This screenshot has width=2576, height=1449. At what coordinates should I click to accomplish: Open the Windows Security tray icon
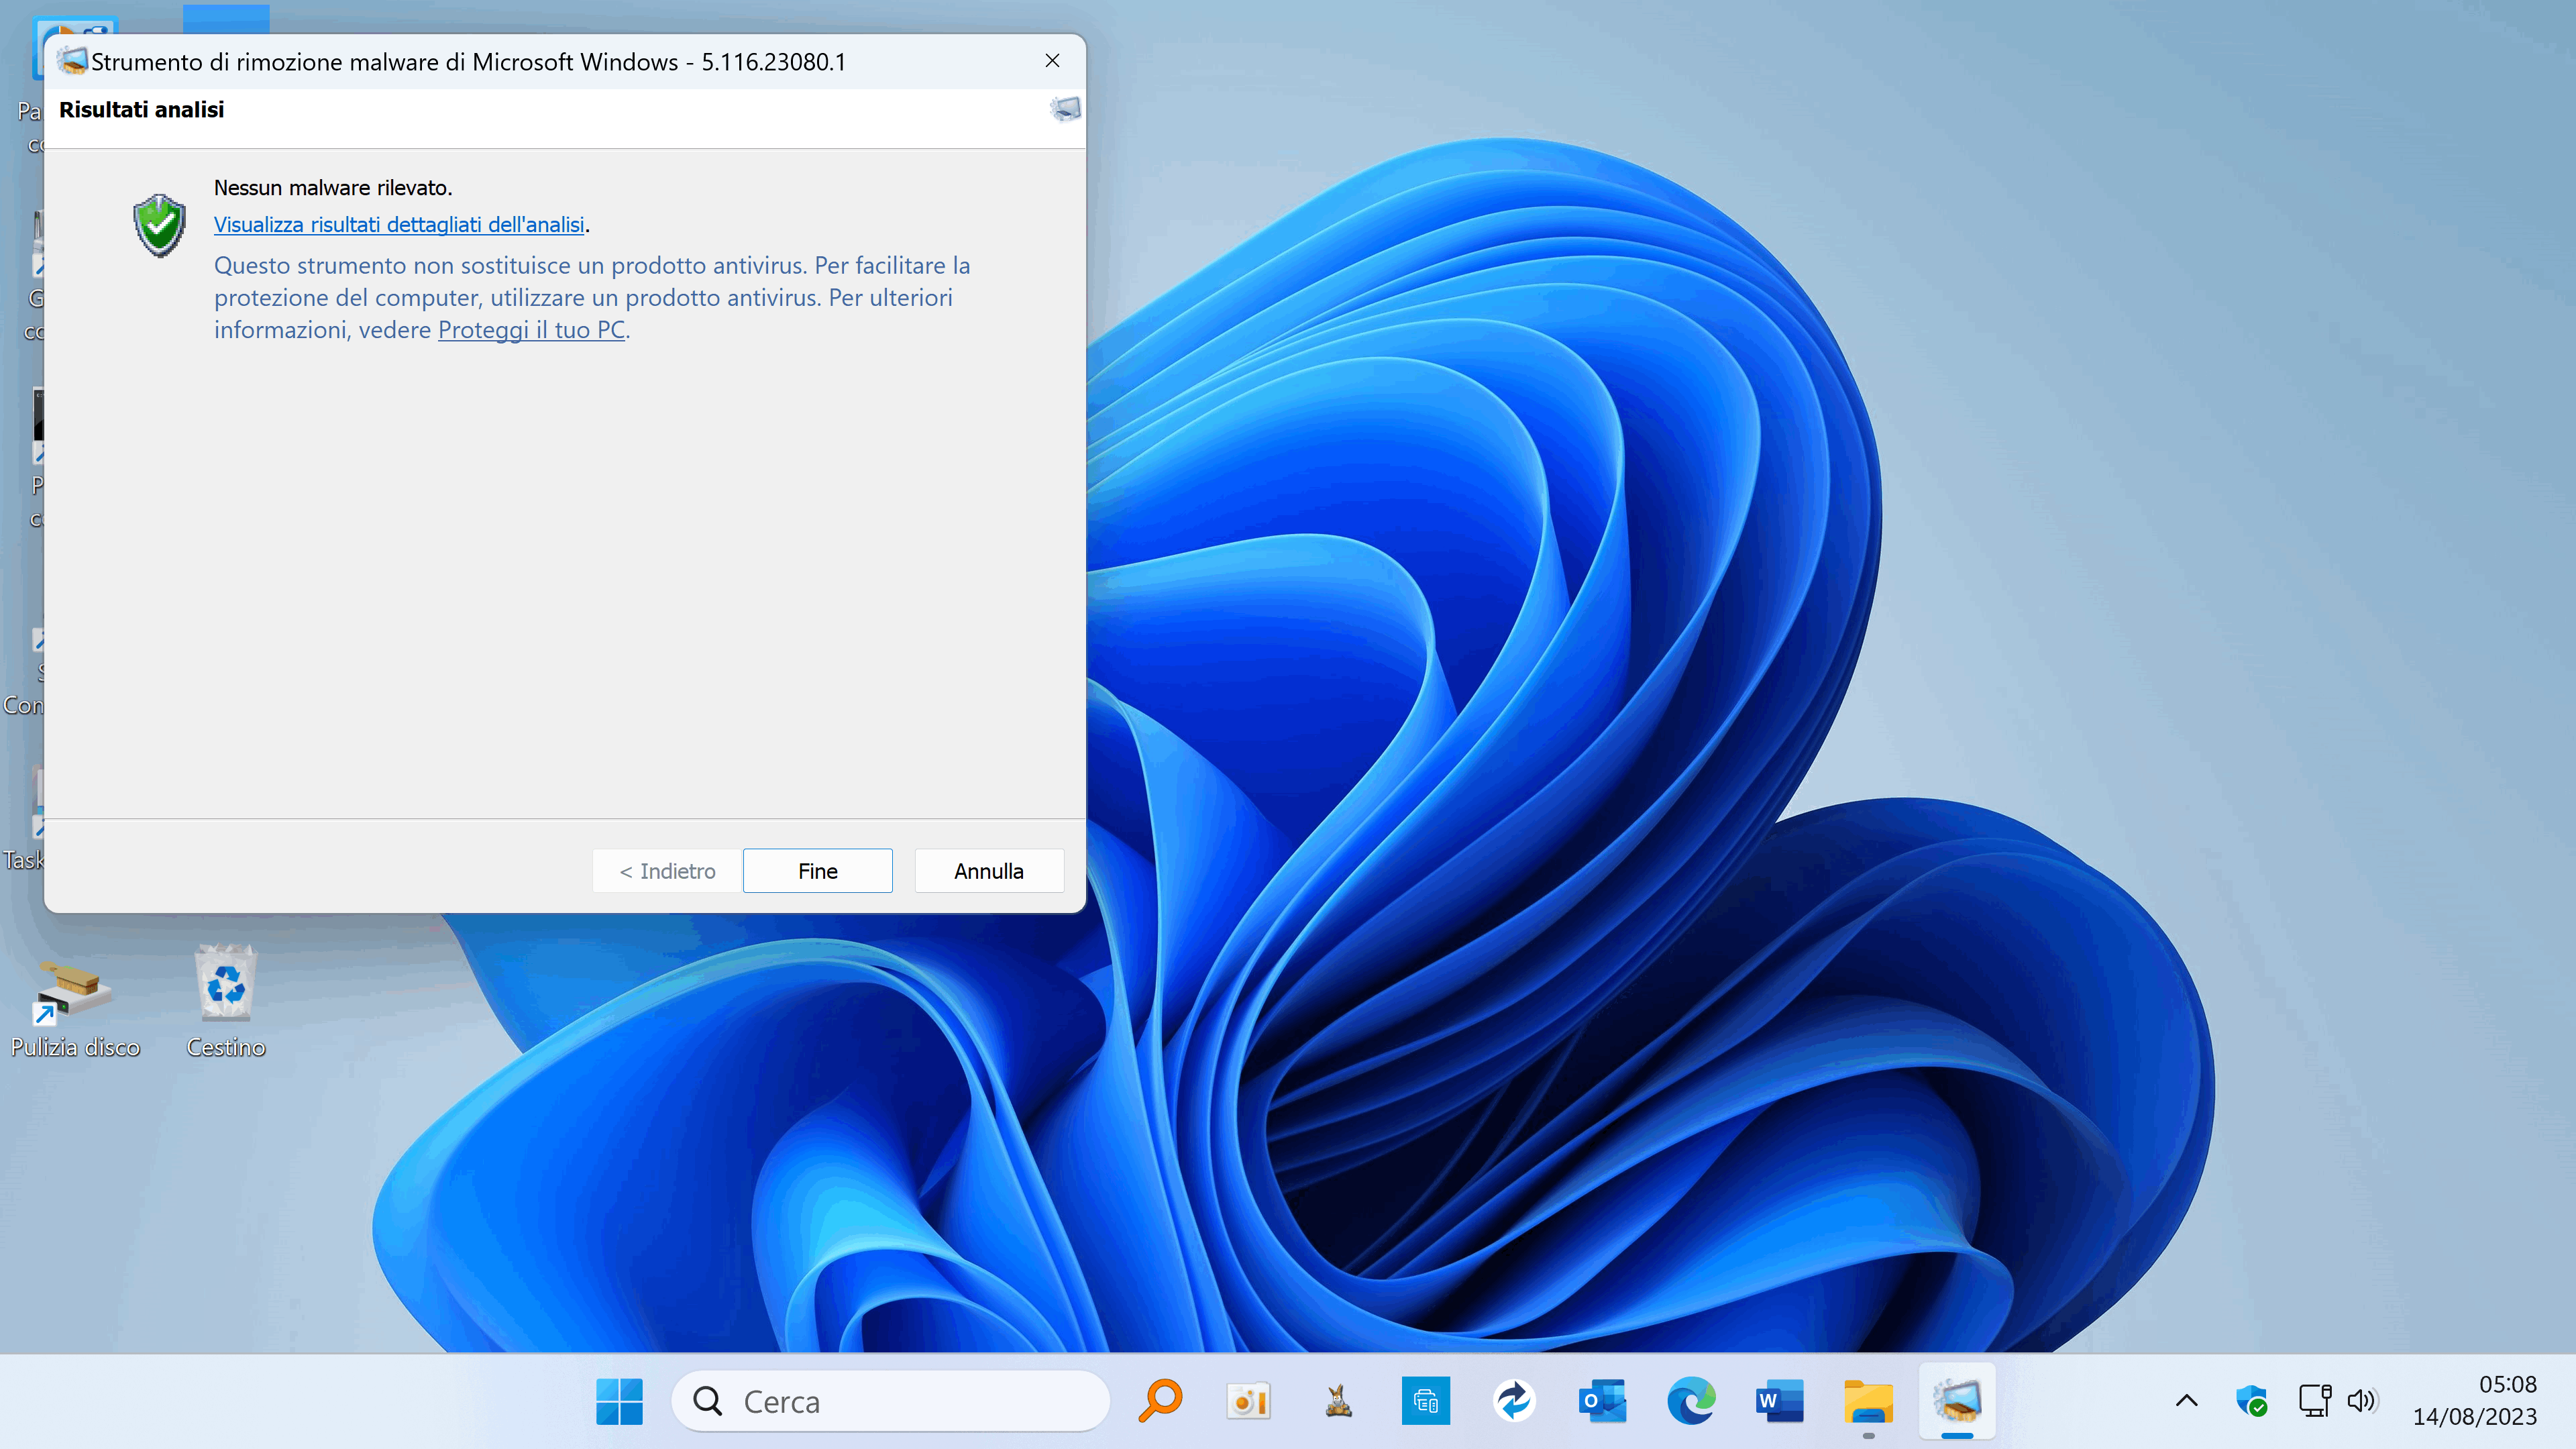click(x=2251, y=1401)
